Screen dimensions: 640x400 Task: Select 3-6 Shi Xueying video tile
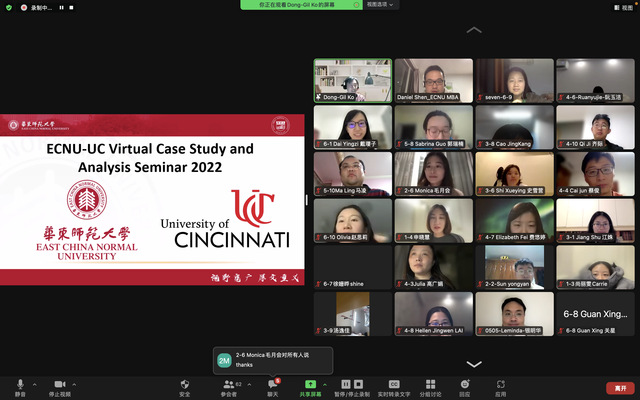coord(515,174)
